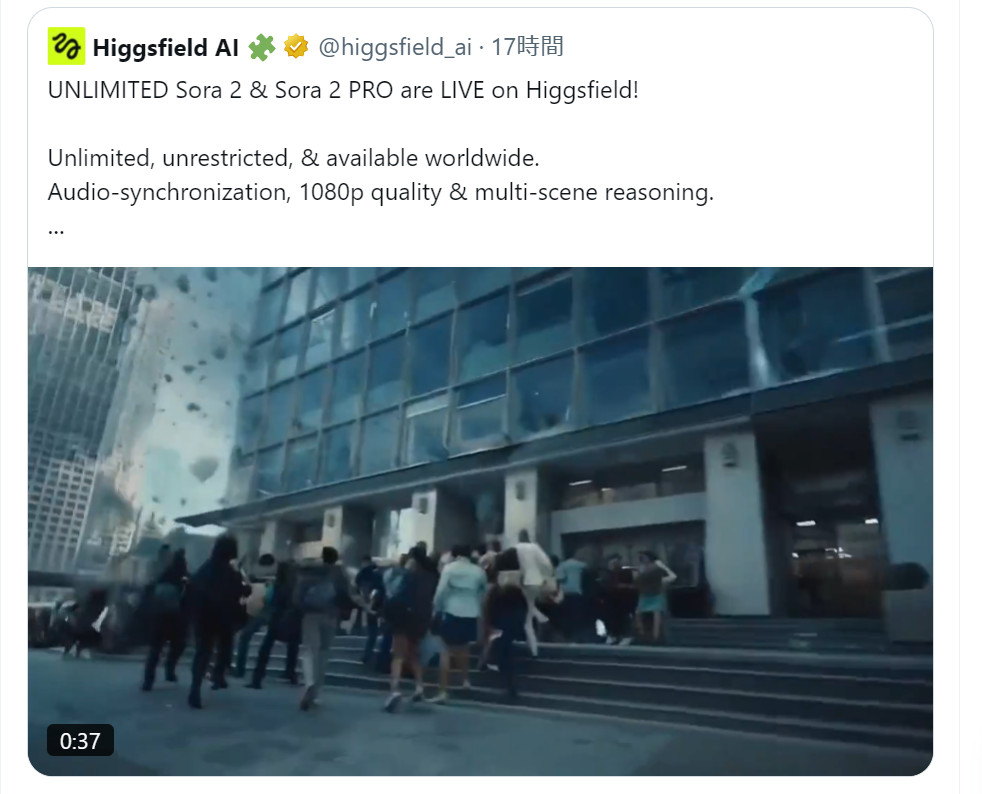Click the crowd running up the steps
982x794 pixels.
(401, 620)
